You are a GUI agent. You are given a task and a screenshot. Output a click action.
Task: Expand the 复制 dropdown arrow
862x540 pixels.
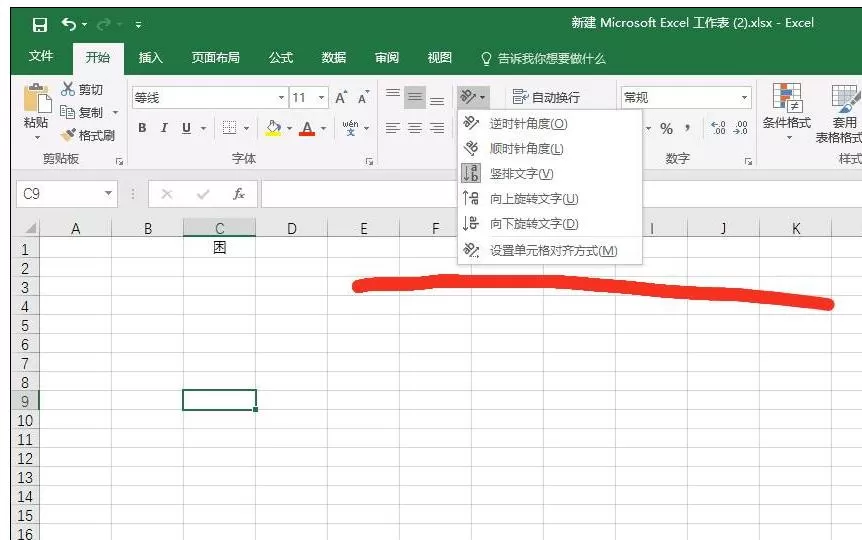pyautogui.click(x=115, y=113)
